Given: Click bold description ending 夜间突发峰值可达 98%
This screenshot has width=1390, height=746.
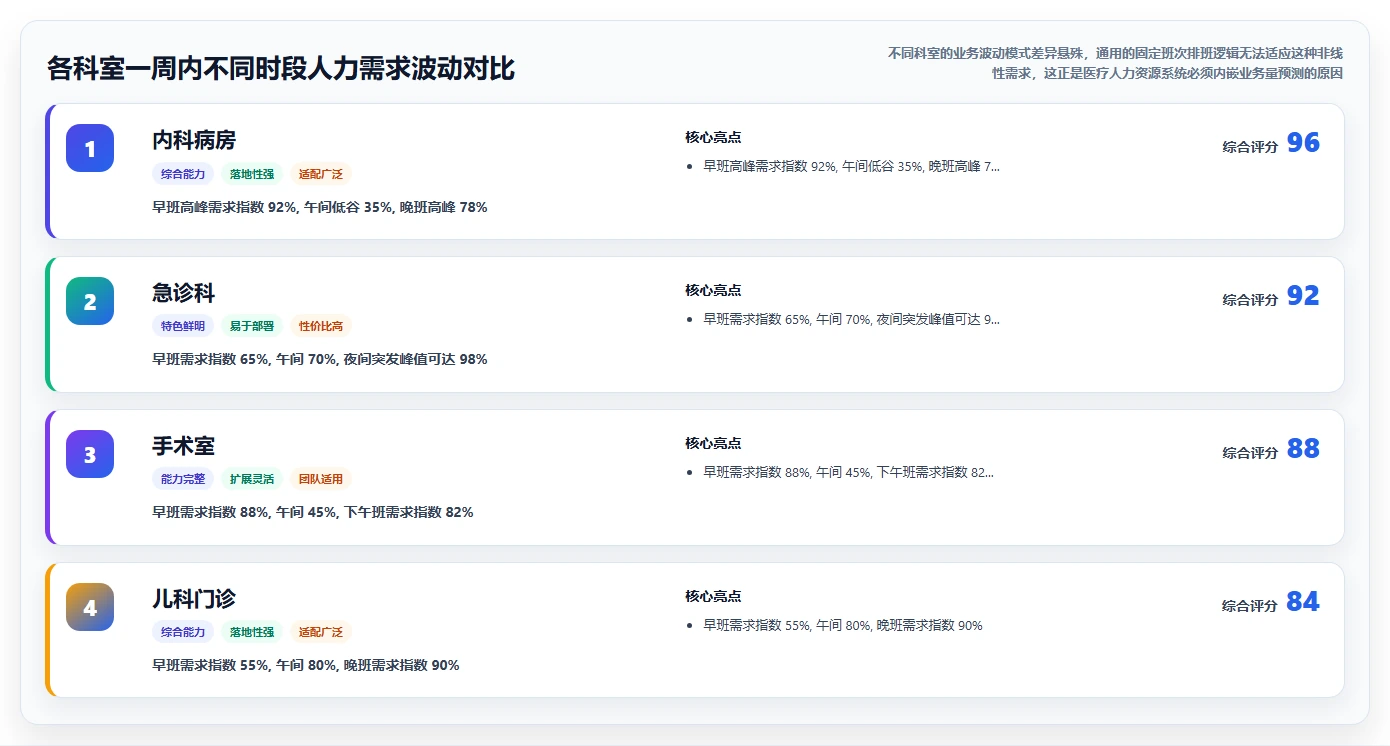Looking at the screenshot, I should point(320,360).
